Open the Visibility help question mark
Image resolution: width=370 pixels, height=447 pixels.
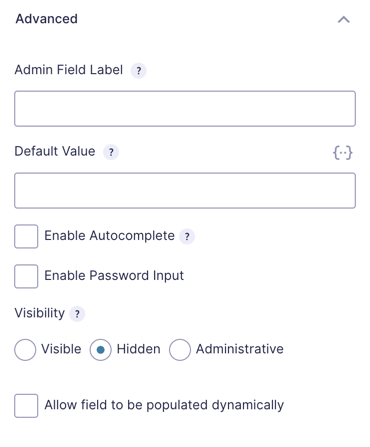(x=77, y=314)
